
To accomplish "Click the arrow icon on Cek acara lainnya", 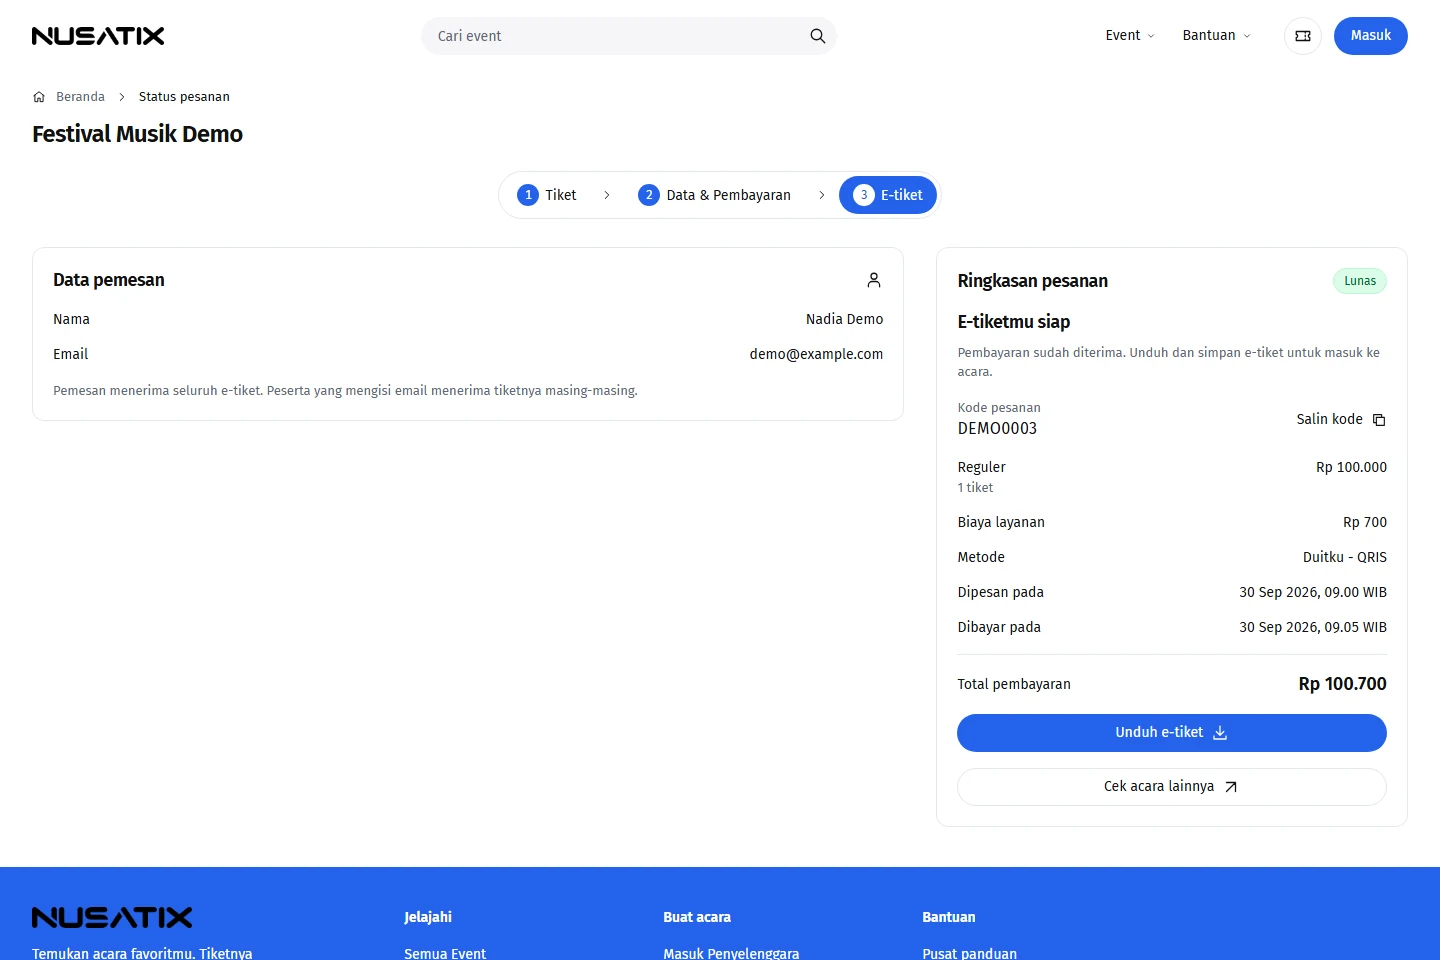I will (x=1231, y=787).
